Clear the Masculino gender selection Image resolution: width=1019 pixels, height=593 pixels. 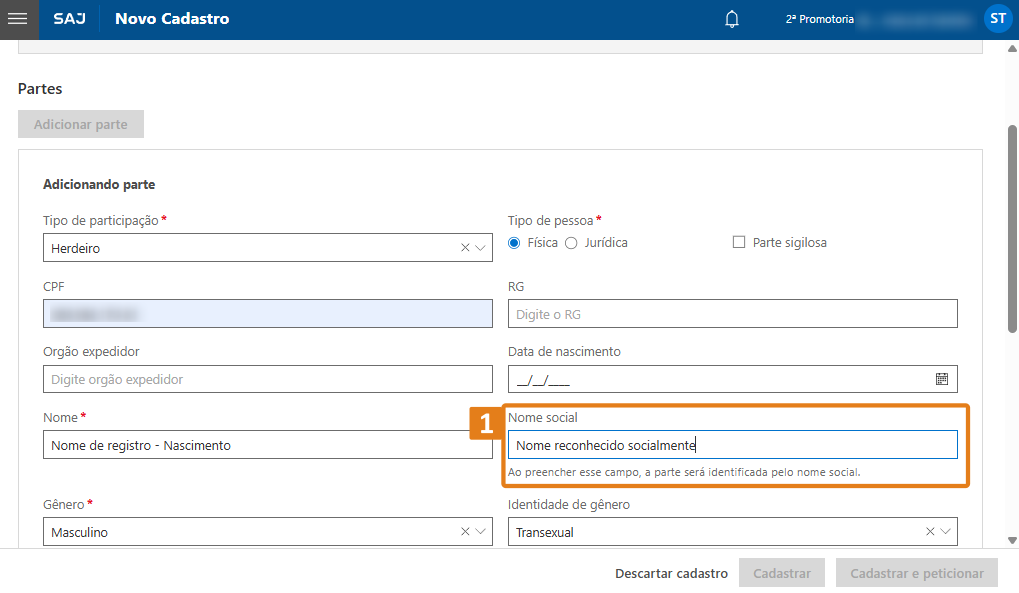(x=465, y=532)
